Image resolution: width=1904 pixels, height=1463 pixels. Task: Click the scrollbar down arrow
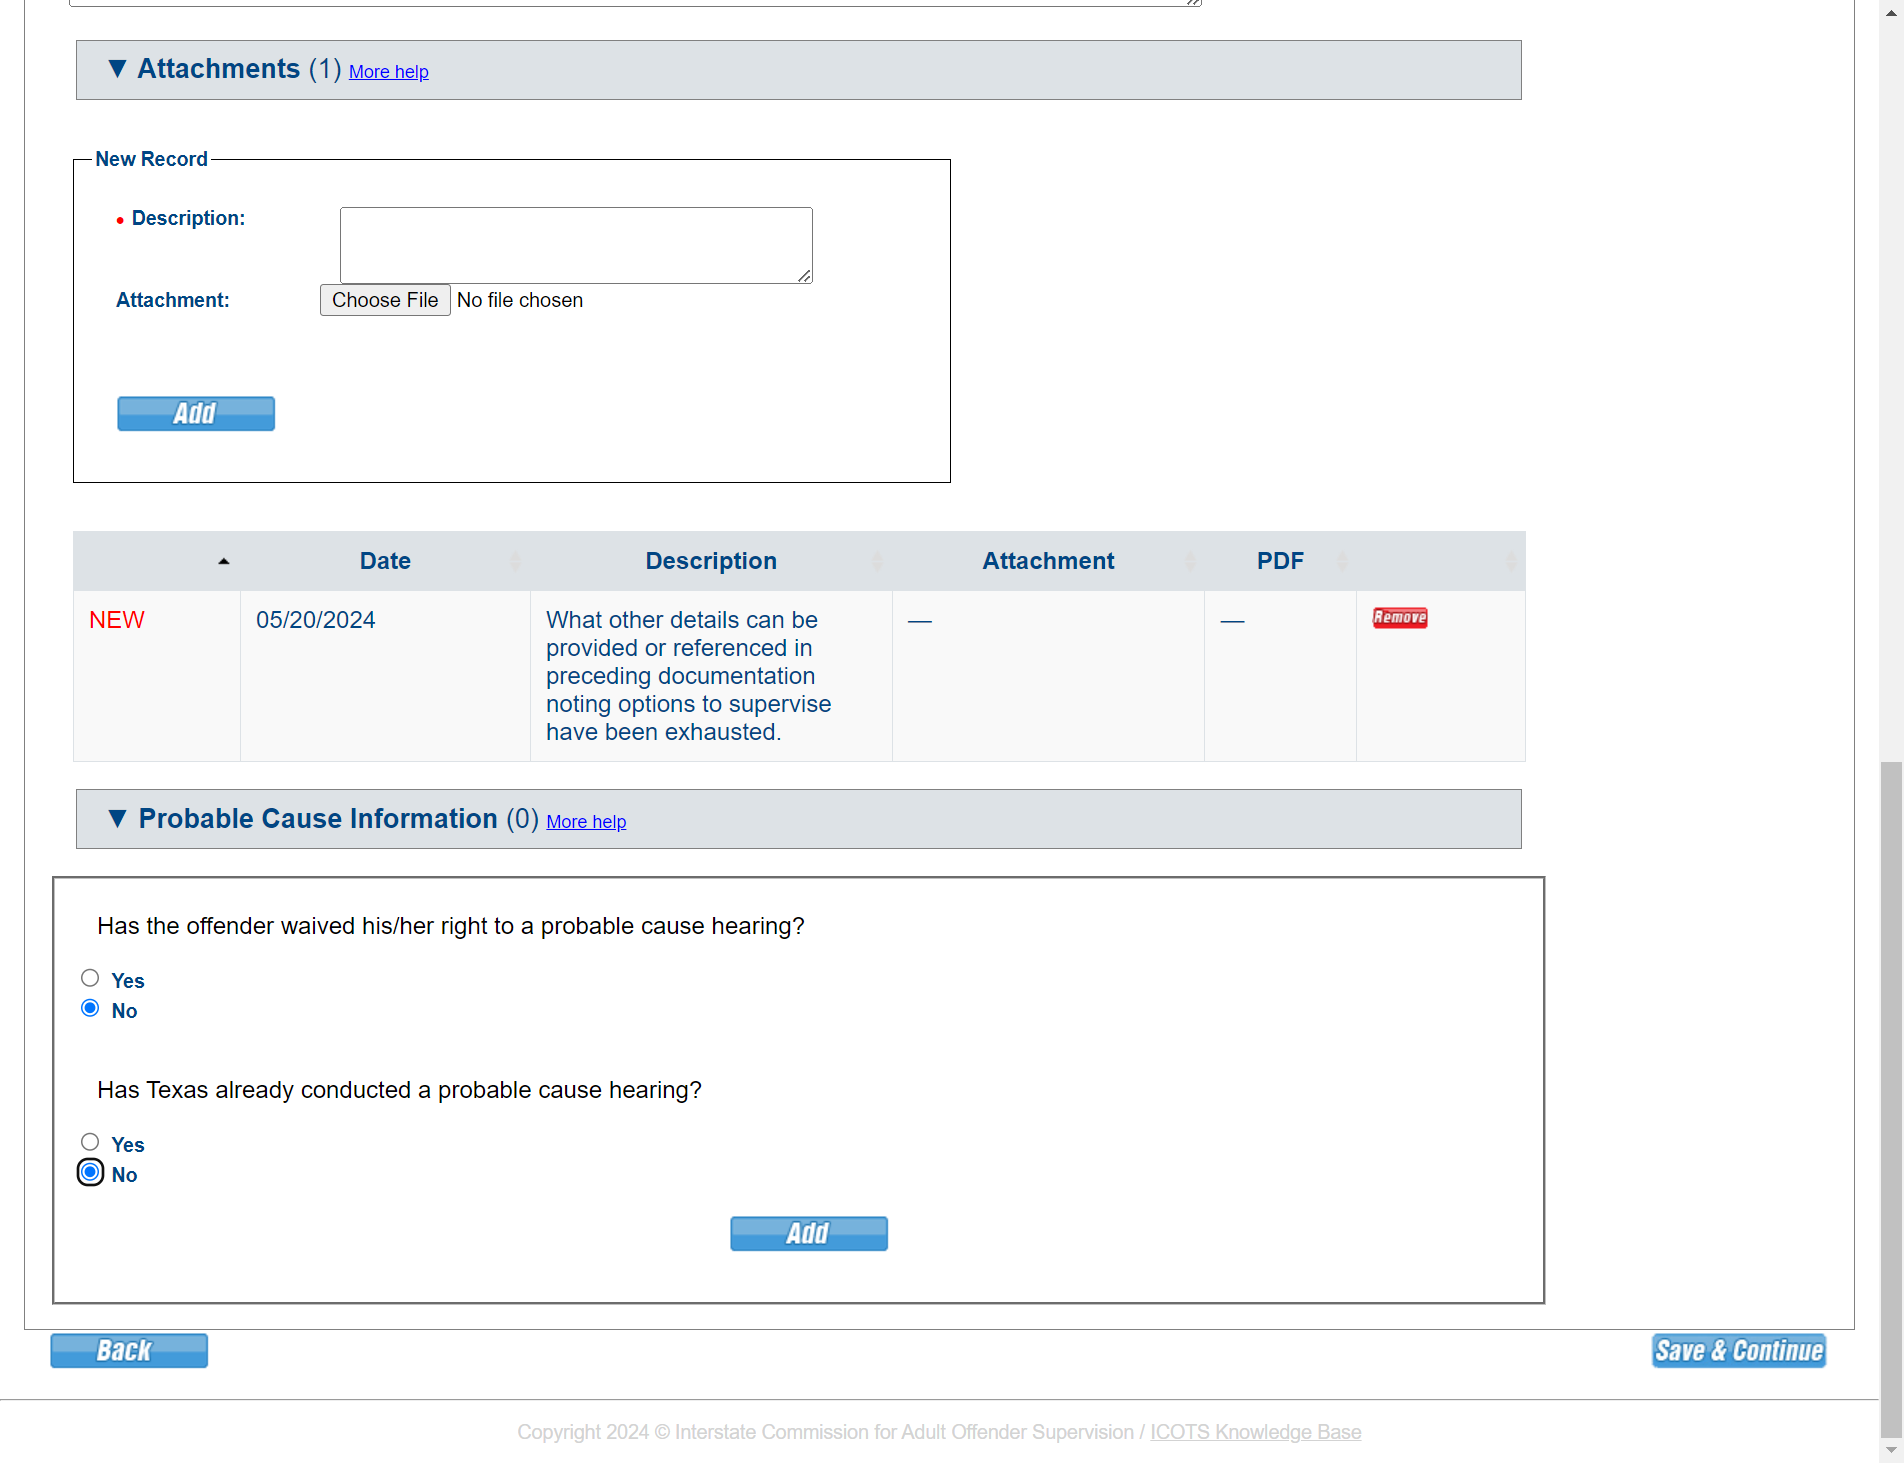click(1891, 1450)
